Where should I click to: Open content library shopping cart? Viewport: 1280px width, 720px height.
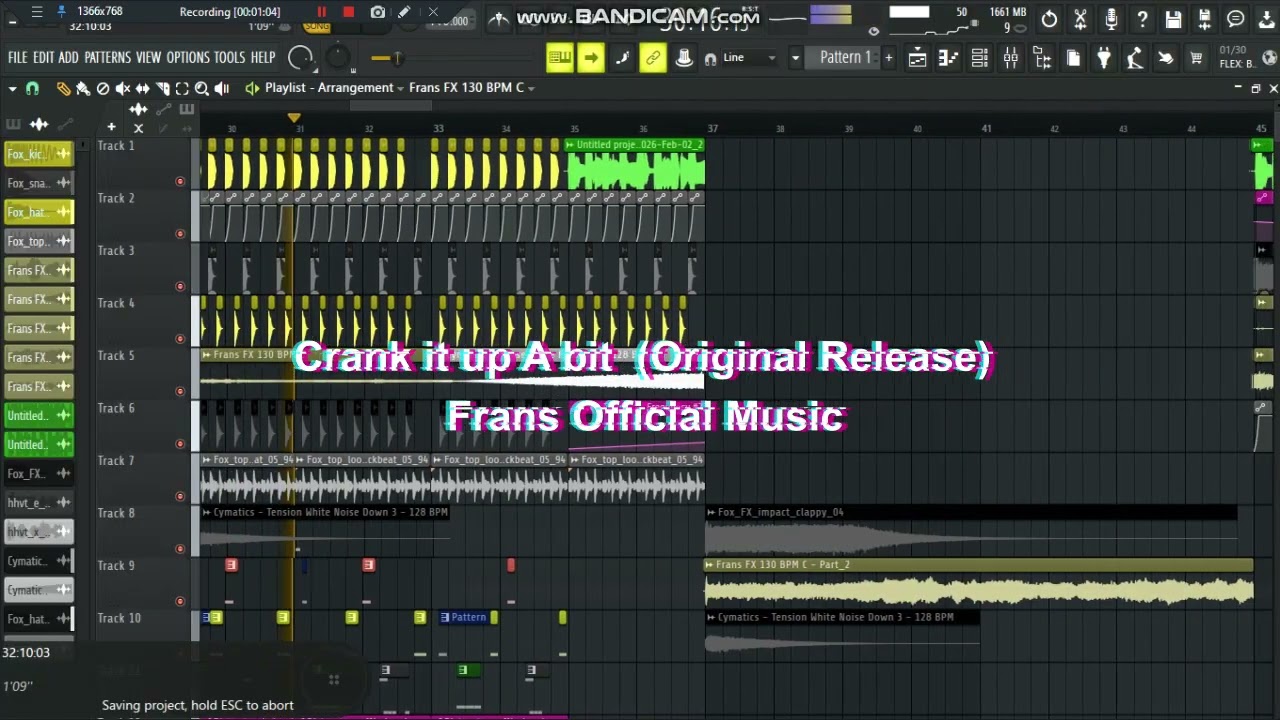pos(1196,58)
